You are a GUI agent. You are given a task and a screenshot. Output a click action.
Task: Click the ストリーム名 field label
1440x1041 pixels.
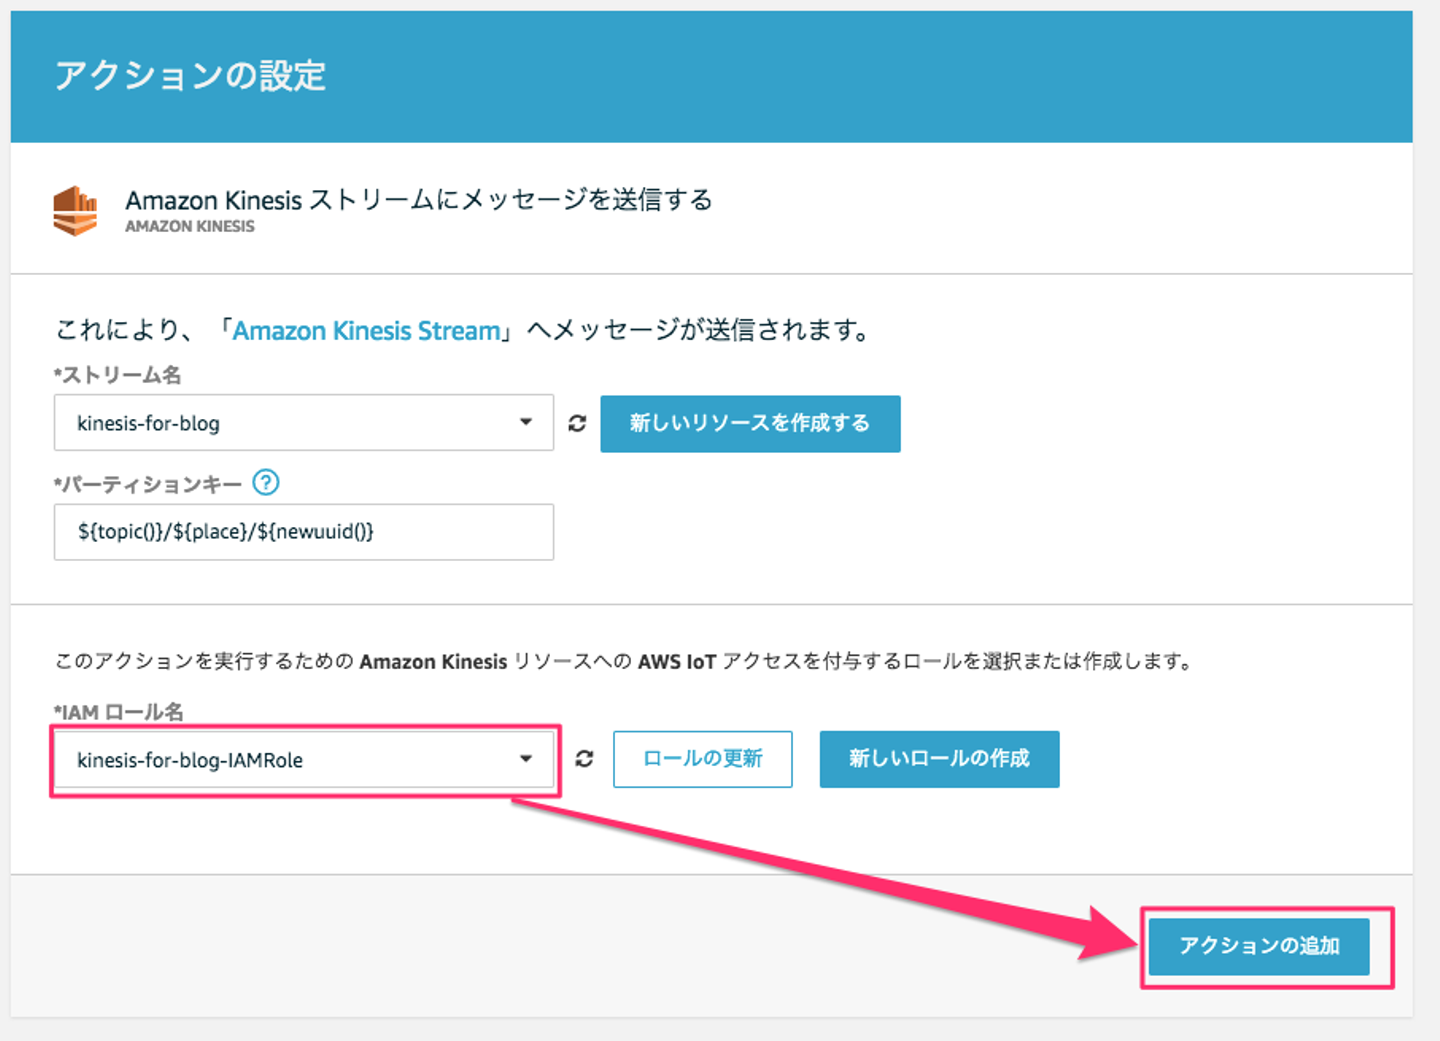click(119, 375)
